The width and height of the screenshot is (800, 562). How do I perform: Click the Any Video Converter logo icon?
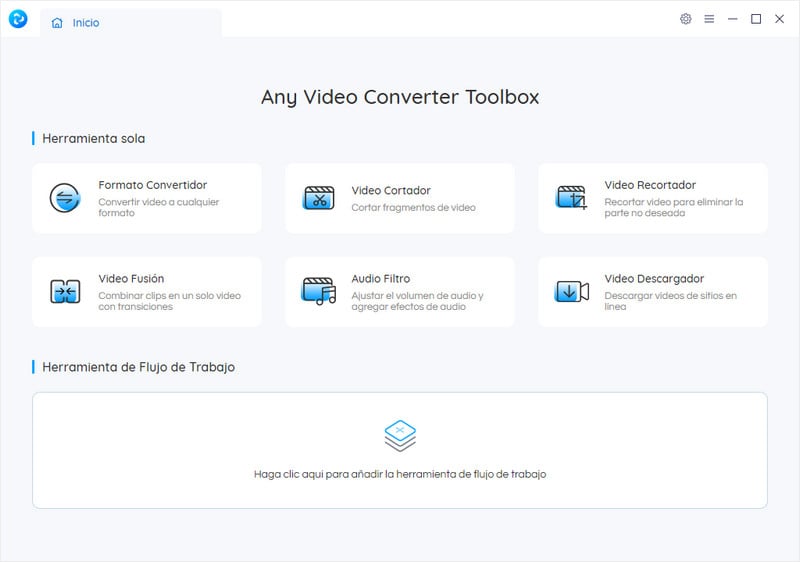pos(18,19)
